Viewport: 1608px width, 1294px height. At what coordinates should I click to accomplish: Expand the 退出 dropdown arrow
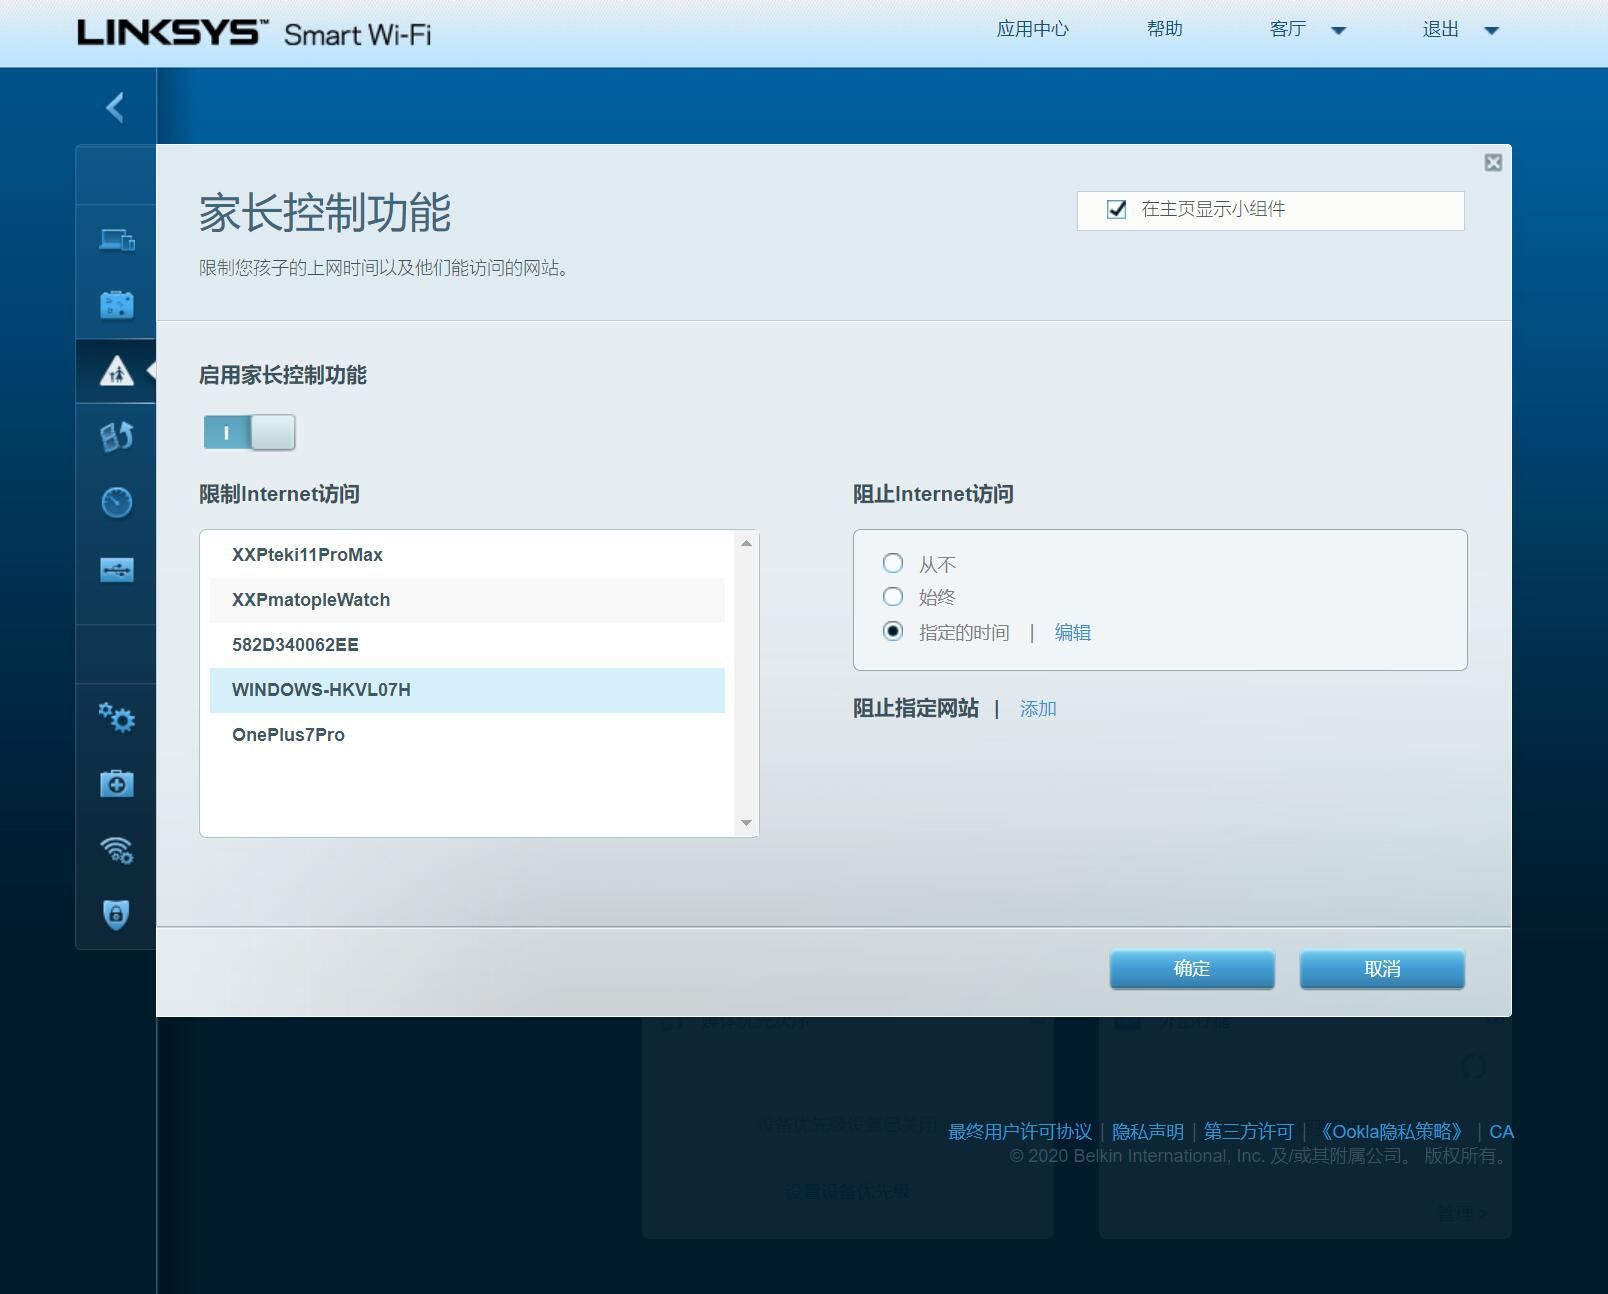1491,31
